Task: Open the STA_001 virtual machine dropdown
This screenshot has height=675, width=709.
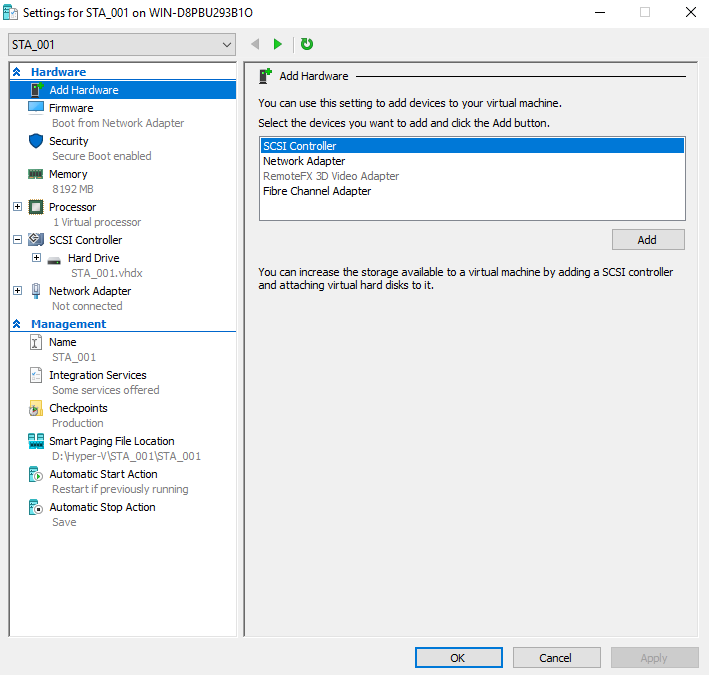Action: point(227,44)
